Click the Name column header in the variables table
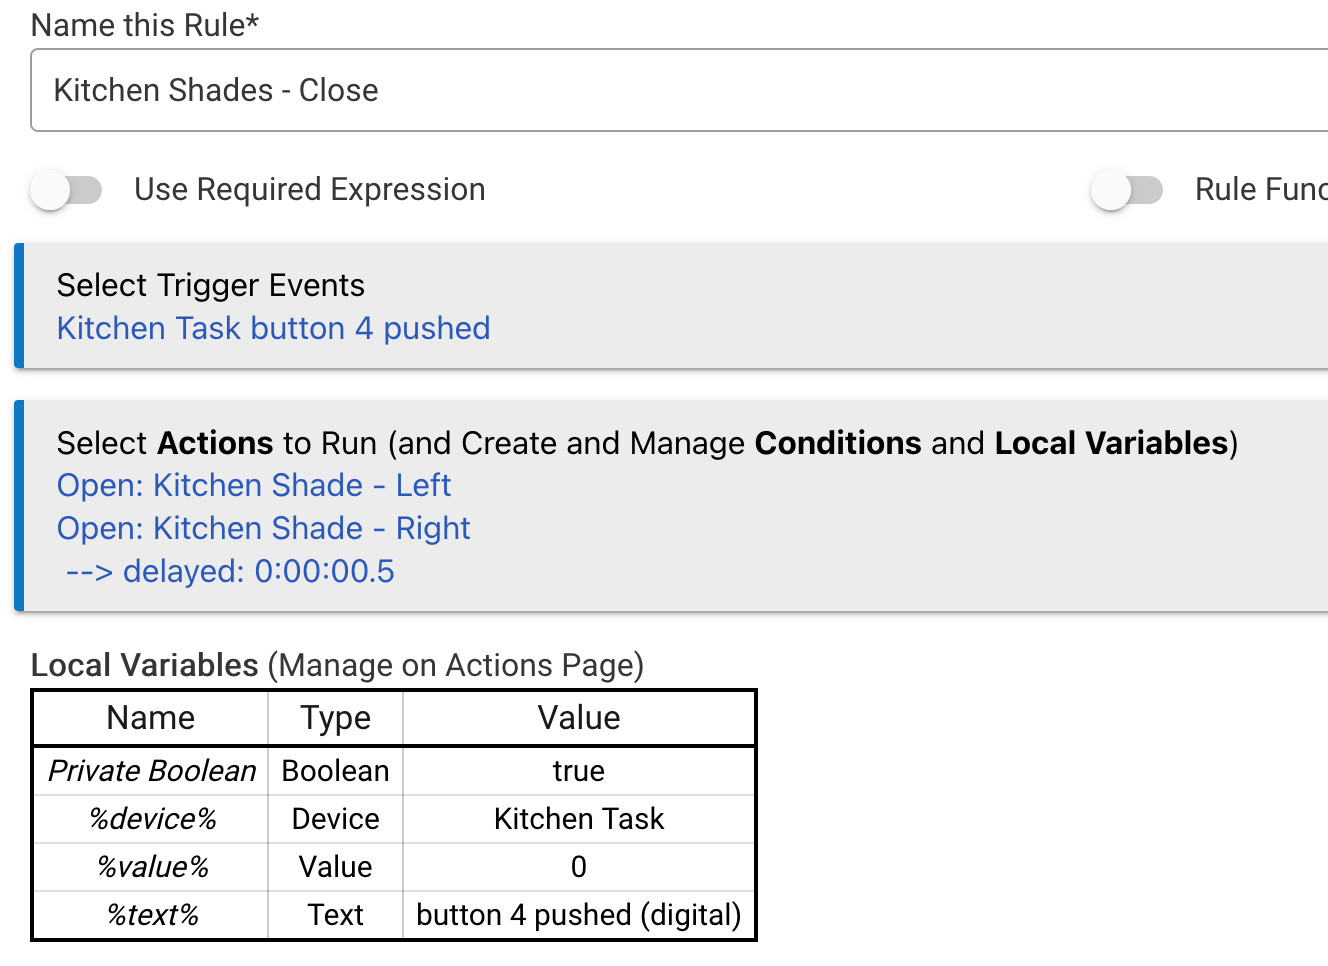Viewport: 1328px width, 966px height. pos(150,718)
